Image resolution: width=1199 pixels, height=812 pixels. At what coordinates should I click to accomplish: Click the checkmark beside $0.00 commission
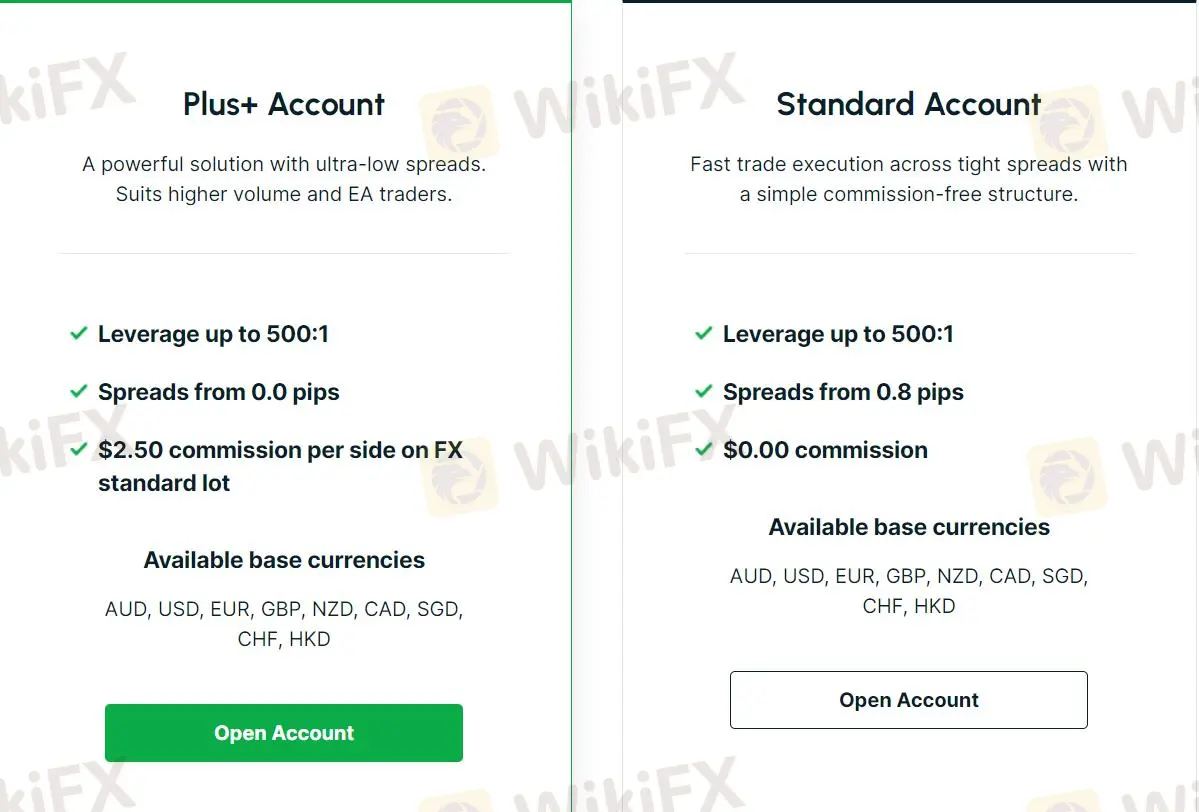704,449
